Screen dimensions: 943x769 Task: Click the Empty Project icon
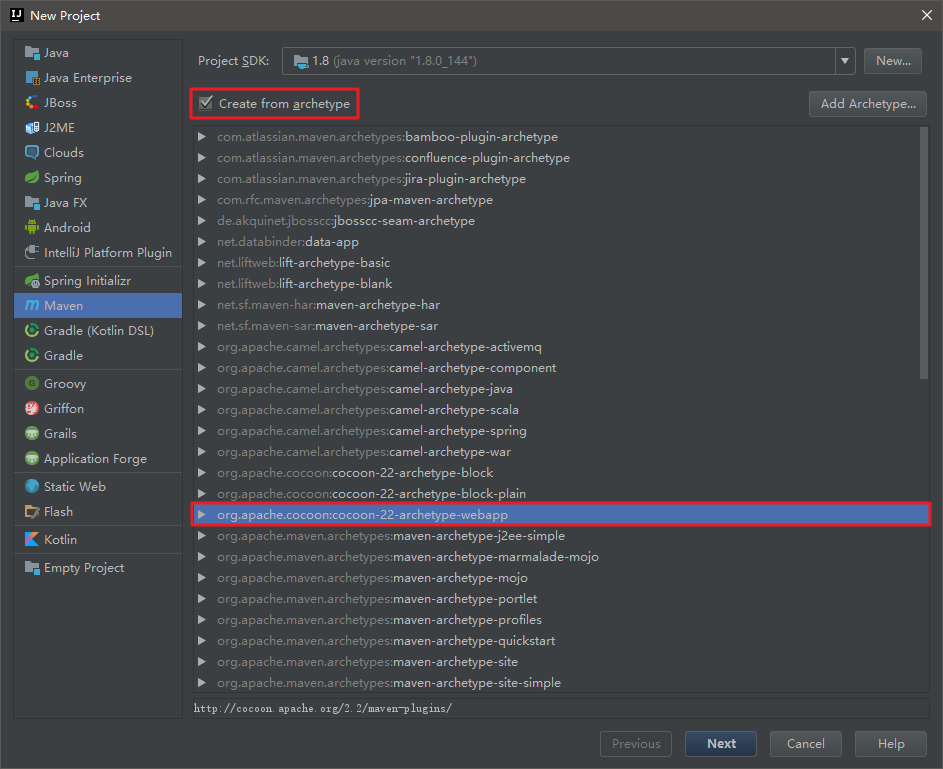pos(32,568)
